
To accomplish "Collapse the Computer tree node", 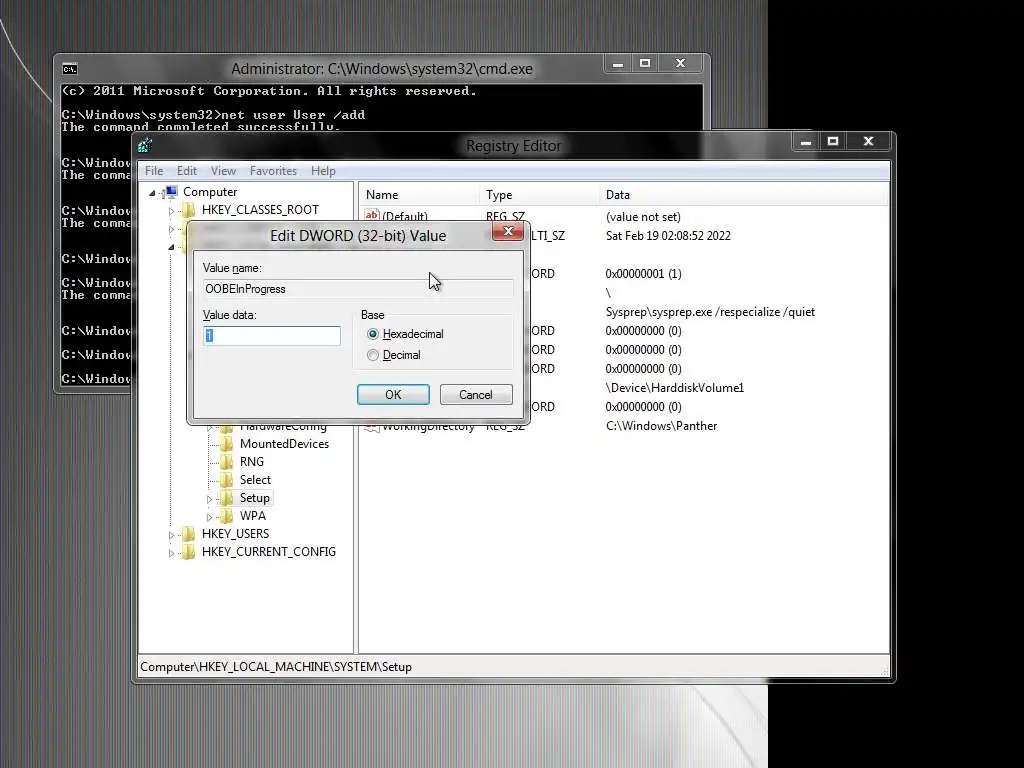I will pos(152,193).
